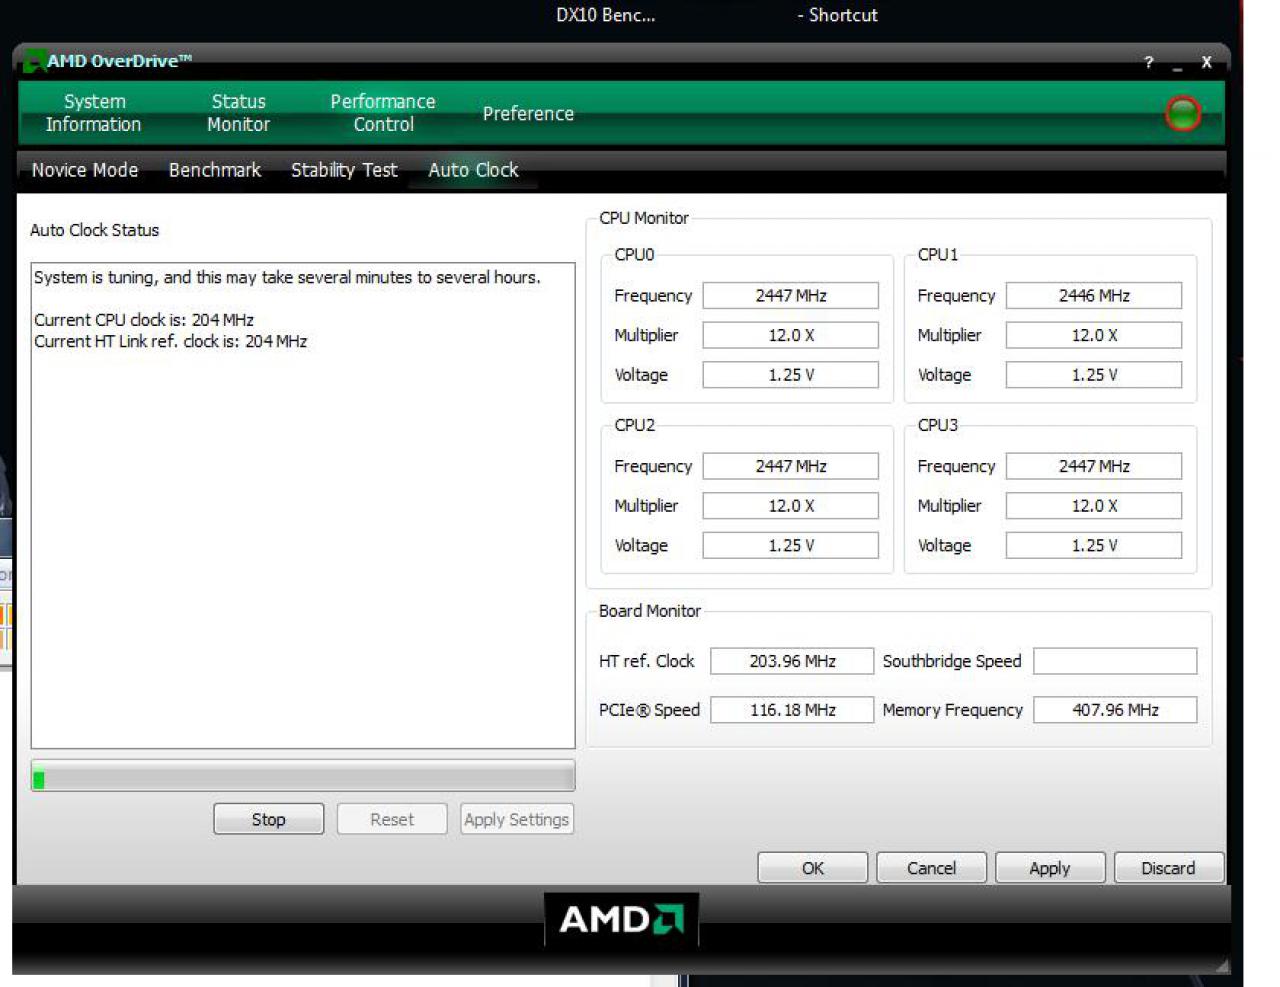This screenshot has width=1280, height=987.
Task: Click the Auto Clock Status label
Action: coord(95,230)
